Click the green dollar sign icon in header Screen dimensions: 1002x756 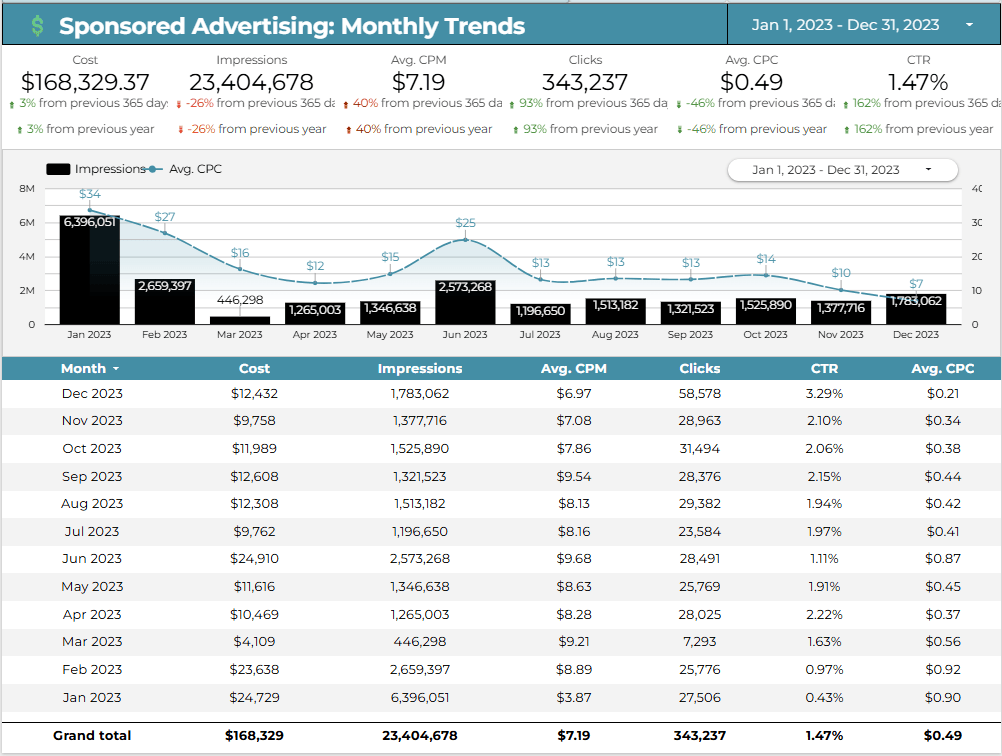click(38, 26)
